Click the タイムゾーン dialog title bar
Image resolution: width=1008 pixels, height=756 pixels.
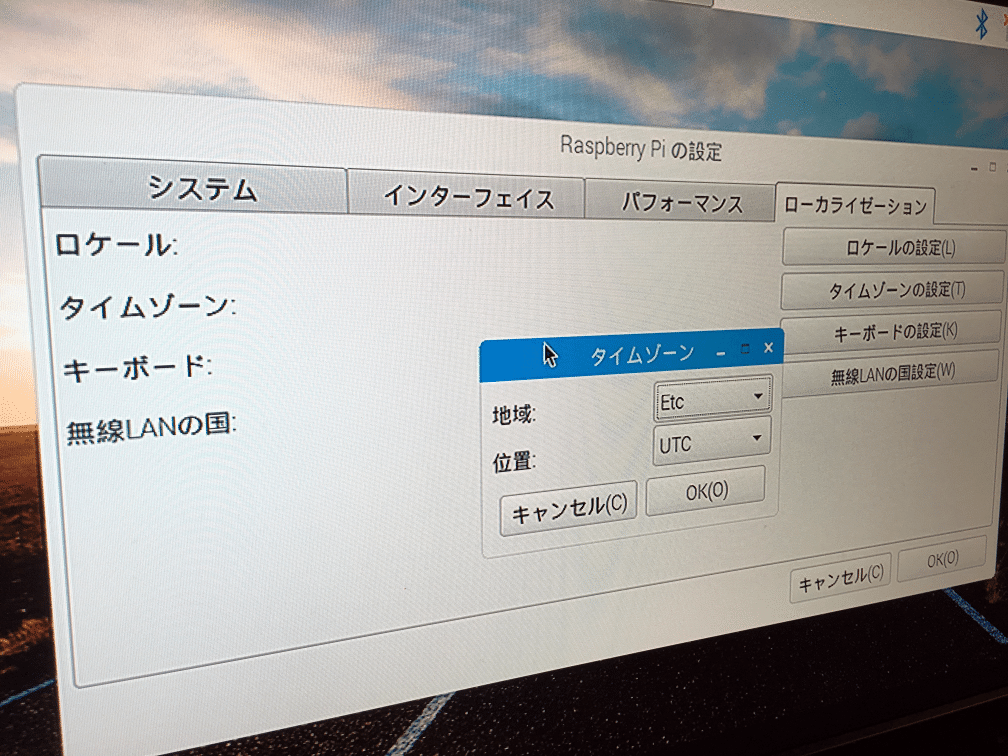pyautogui.click(x=632, y=354)
